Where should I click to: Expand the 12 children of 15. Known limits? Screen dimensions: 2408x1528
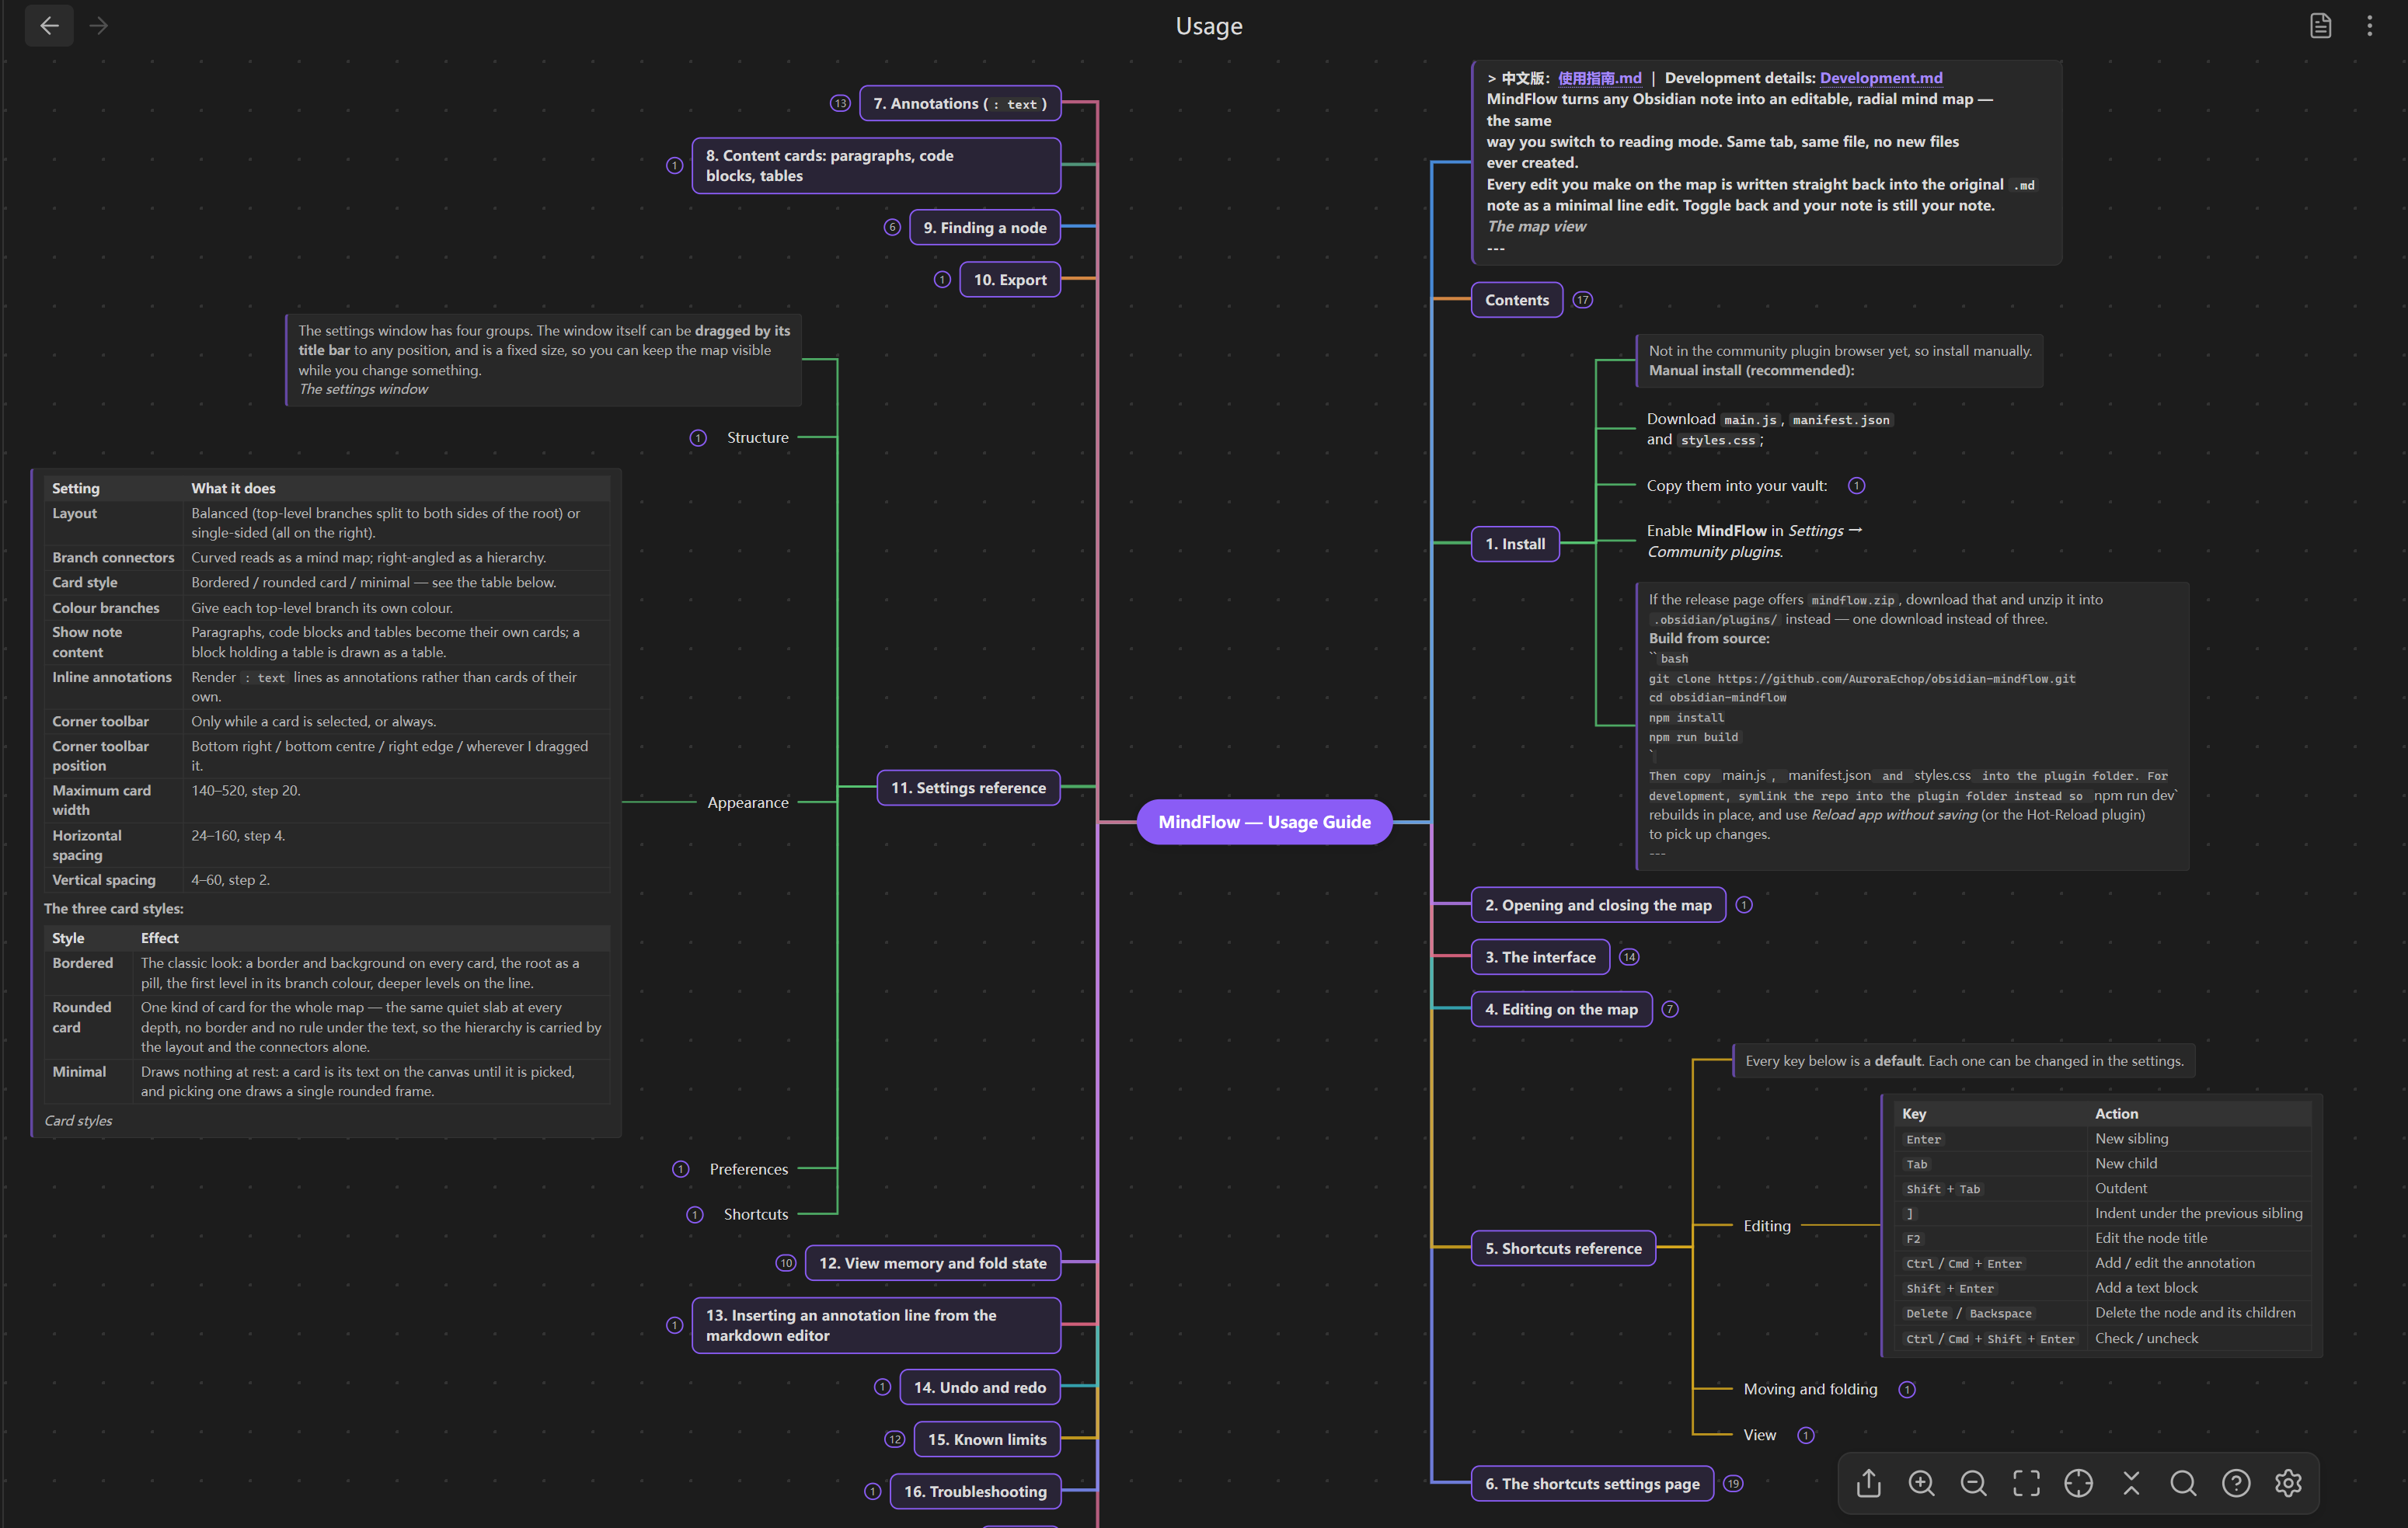(895, 1439)
